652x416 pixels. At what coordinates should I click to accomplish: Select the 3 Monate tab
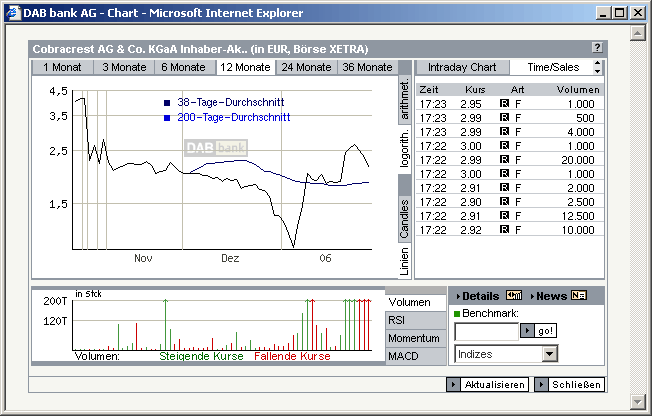(x=122, y=67)
